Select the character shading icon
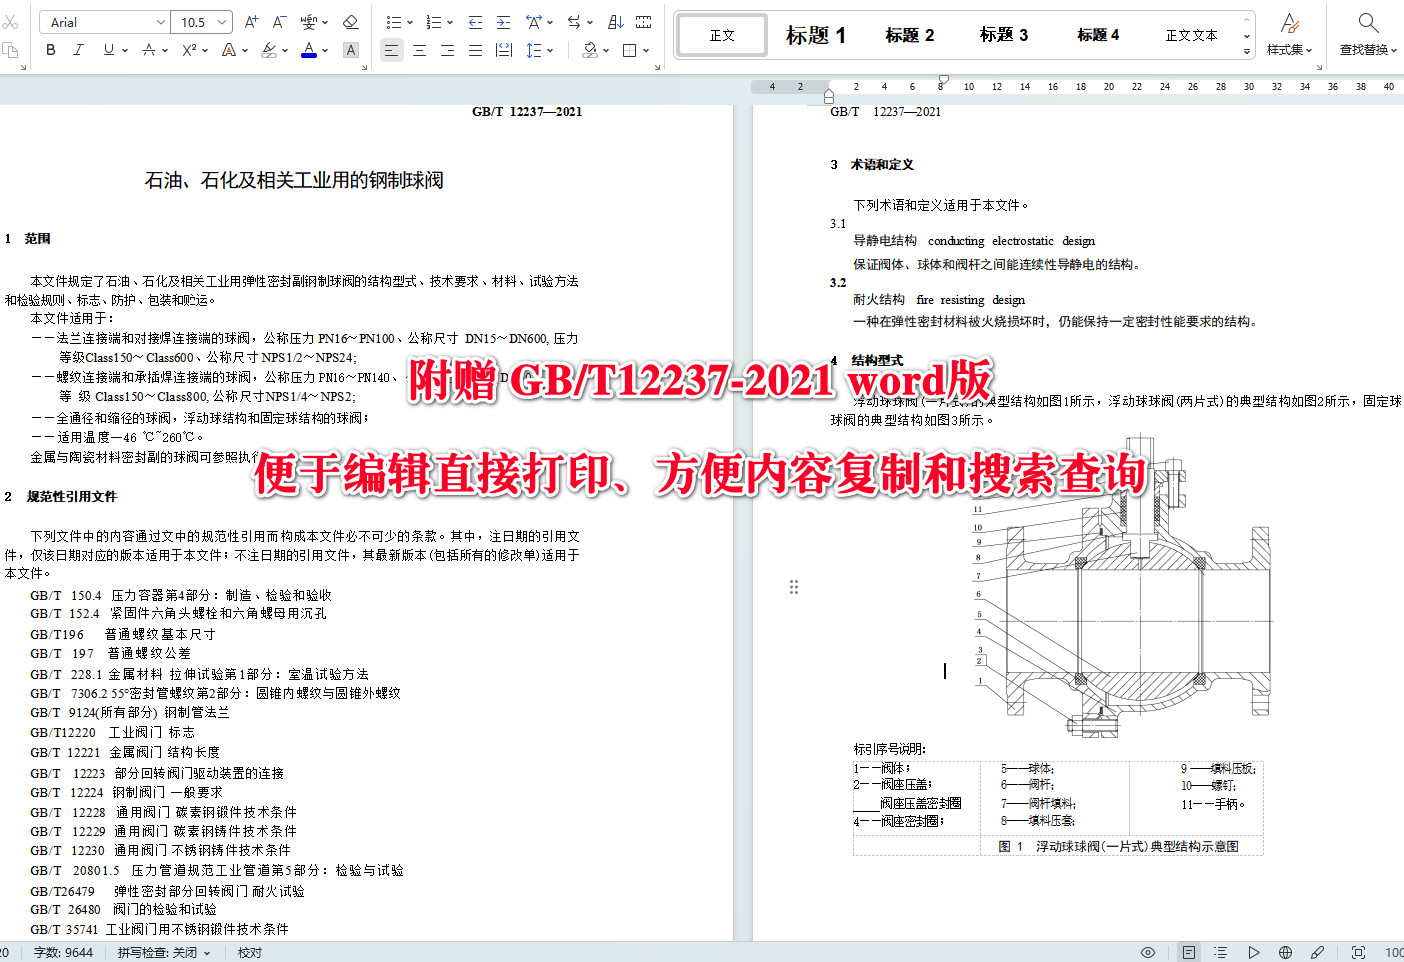This screenshot has width=1404, height=962. 351,49
